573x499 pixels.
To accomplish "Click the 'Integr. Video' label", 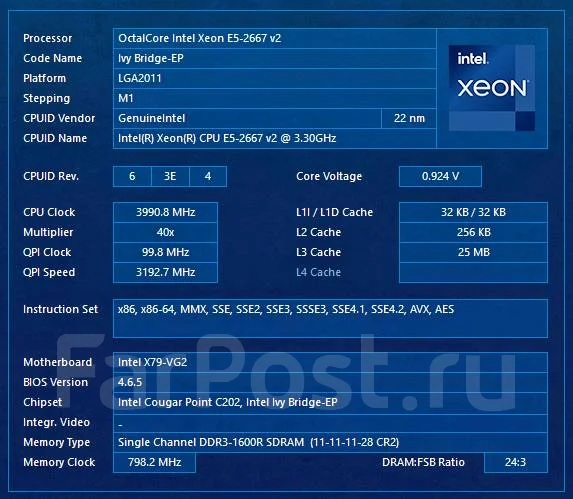I will [x=56, y=423].
